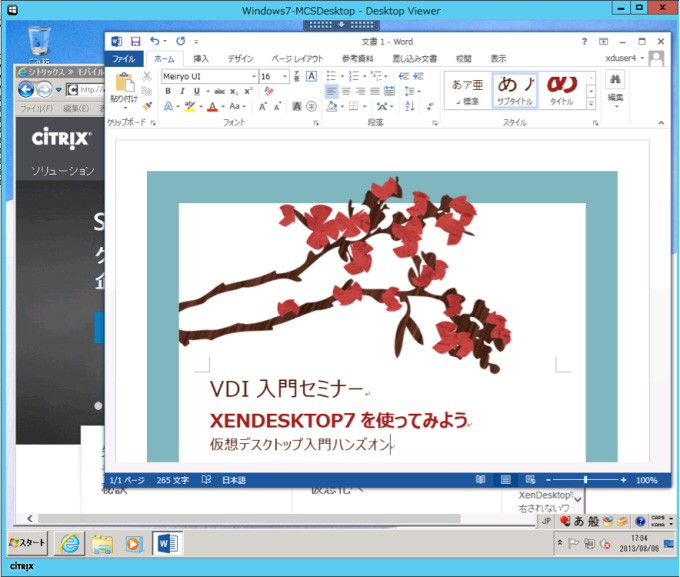Toggle Italic formatting
The height and width of the screenshot is (577, 680).
[x=182, y=91]
